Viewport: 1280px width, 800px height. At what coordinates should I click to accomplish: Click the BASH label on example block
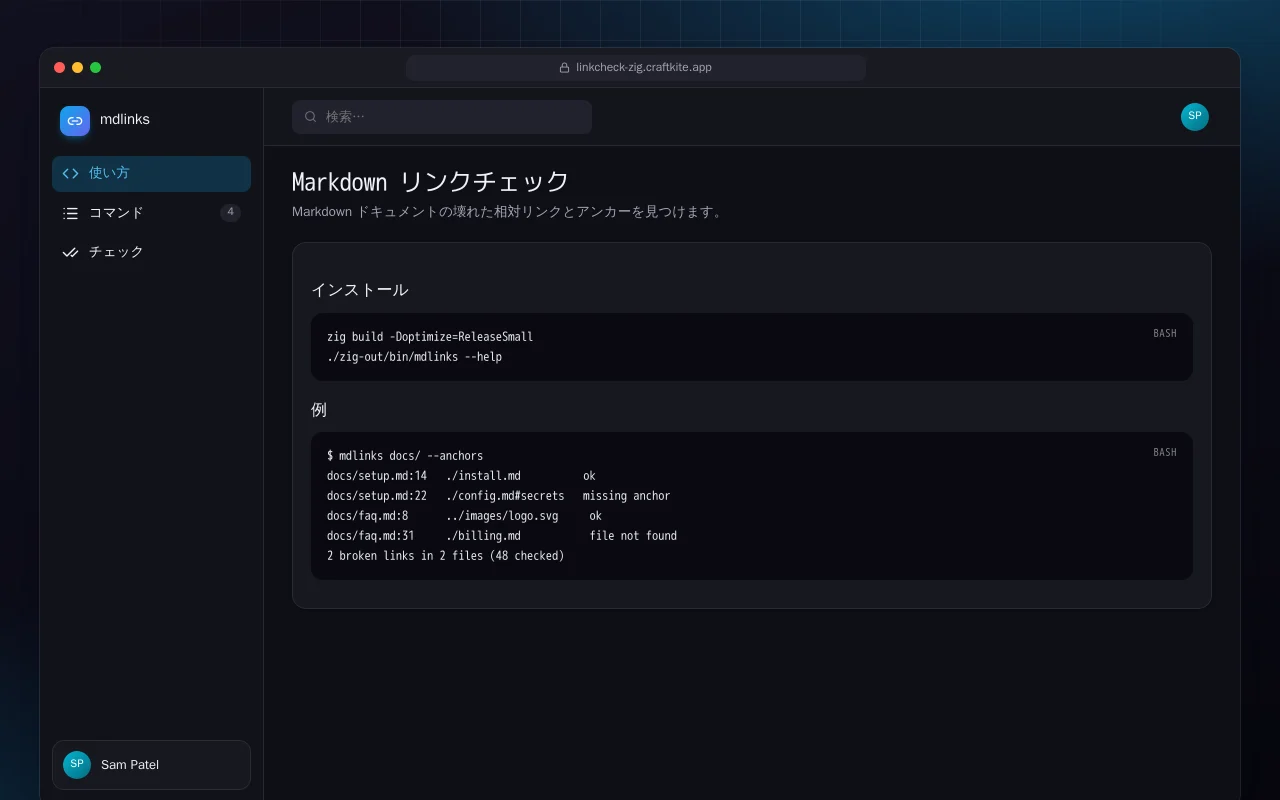tap(1165, 453)
